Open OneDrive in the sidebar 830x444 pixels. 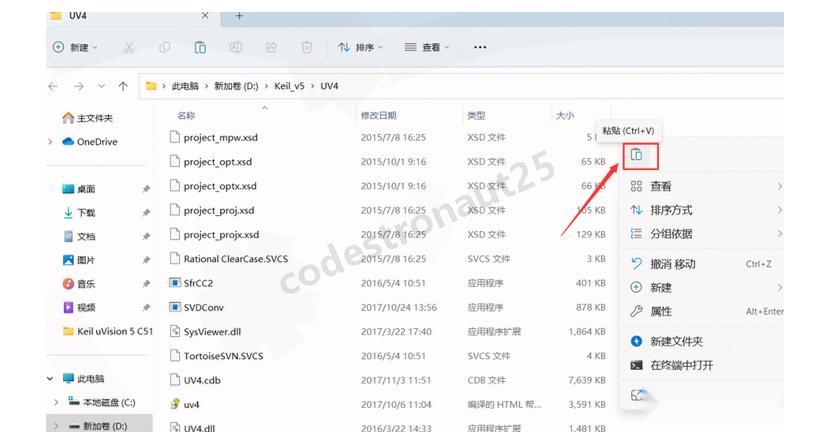pyautogui.click(x=90, y=142)
